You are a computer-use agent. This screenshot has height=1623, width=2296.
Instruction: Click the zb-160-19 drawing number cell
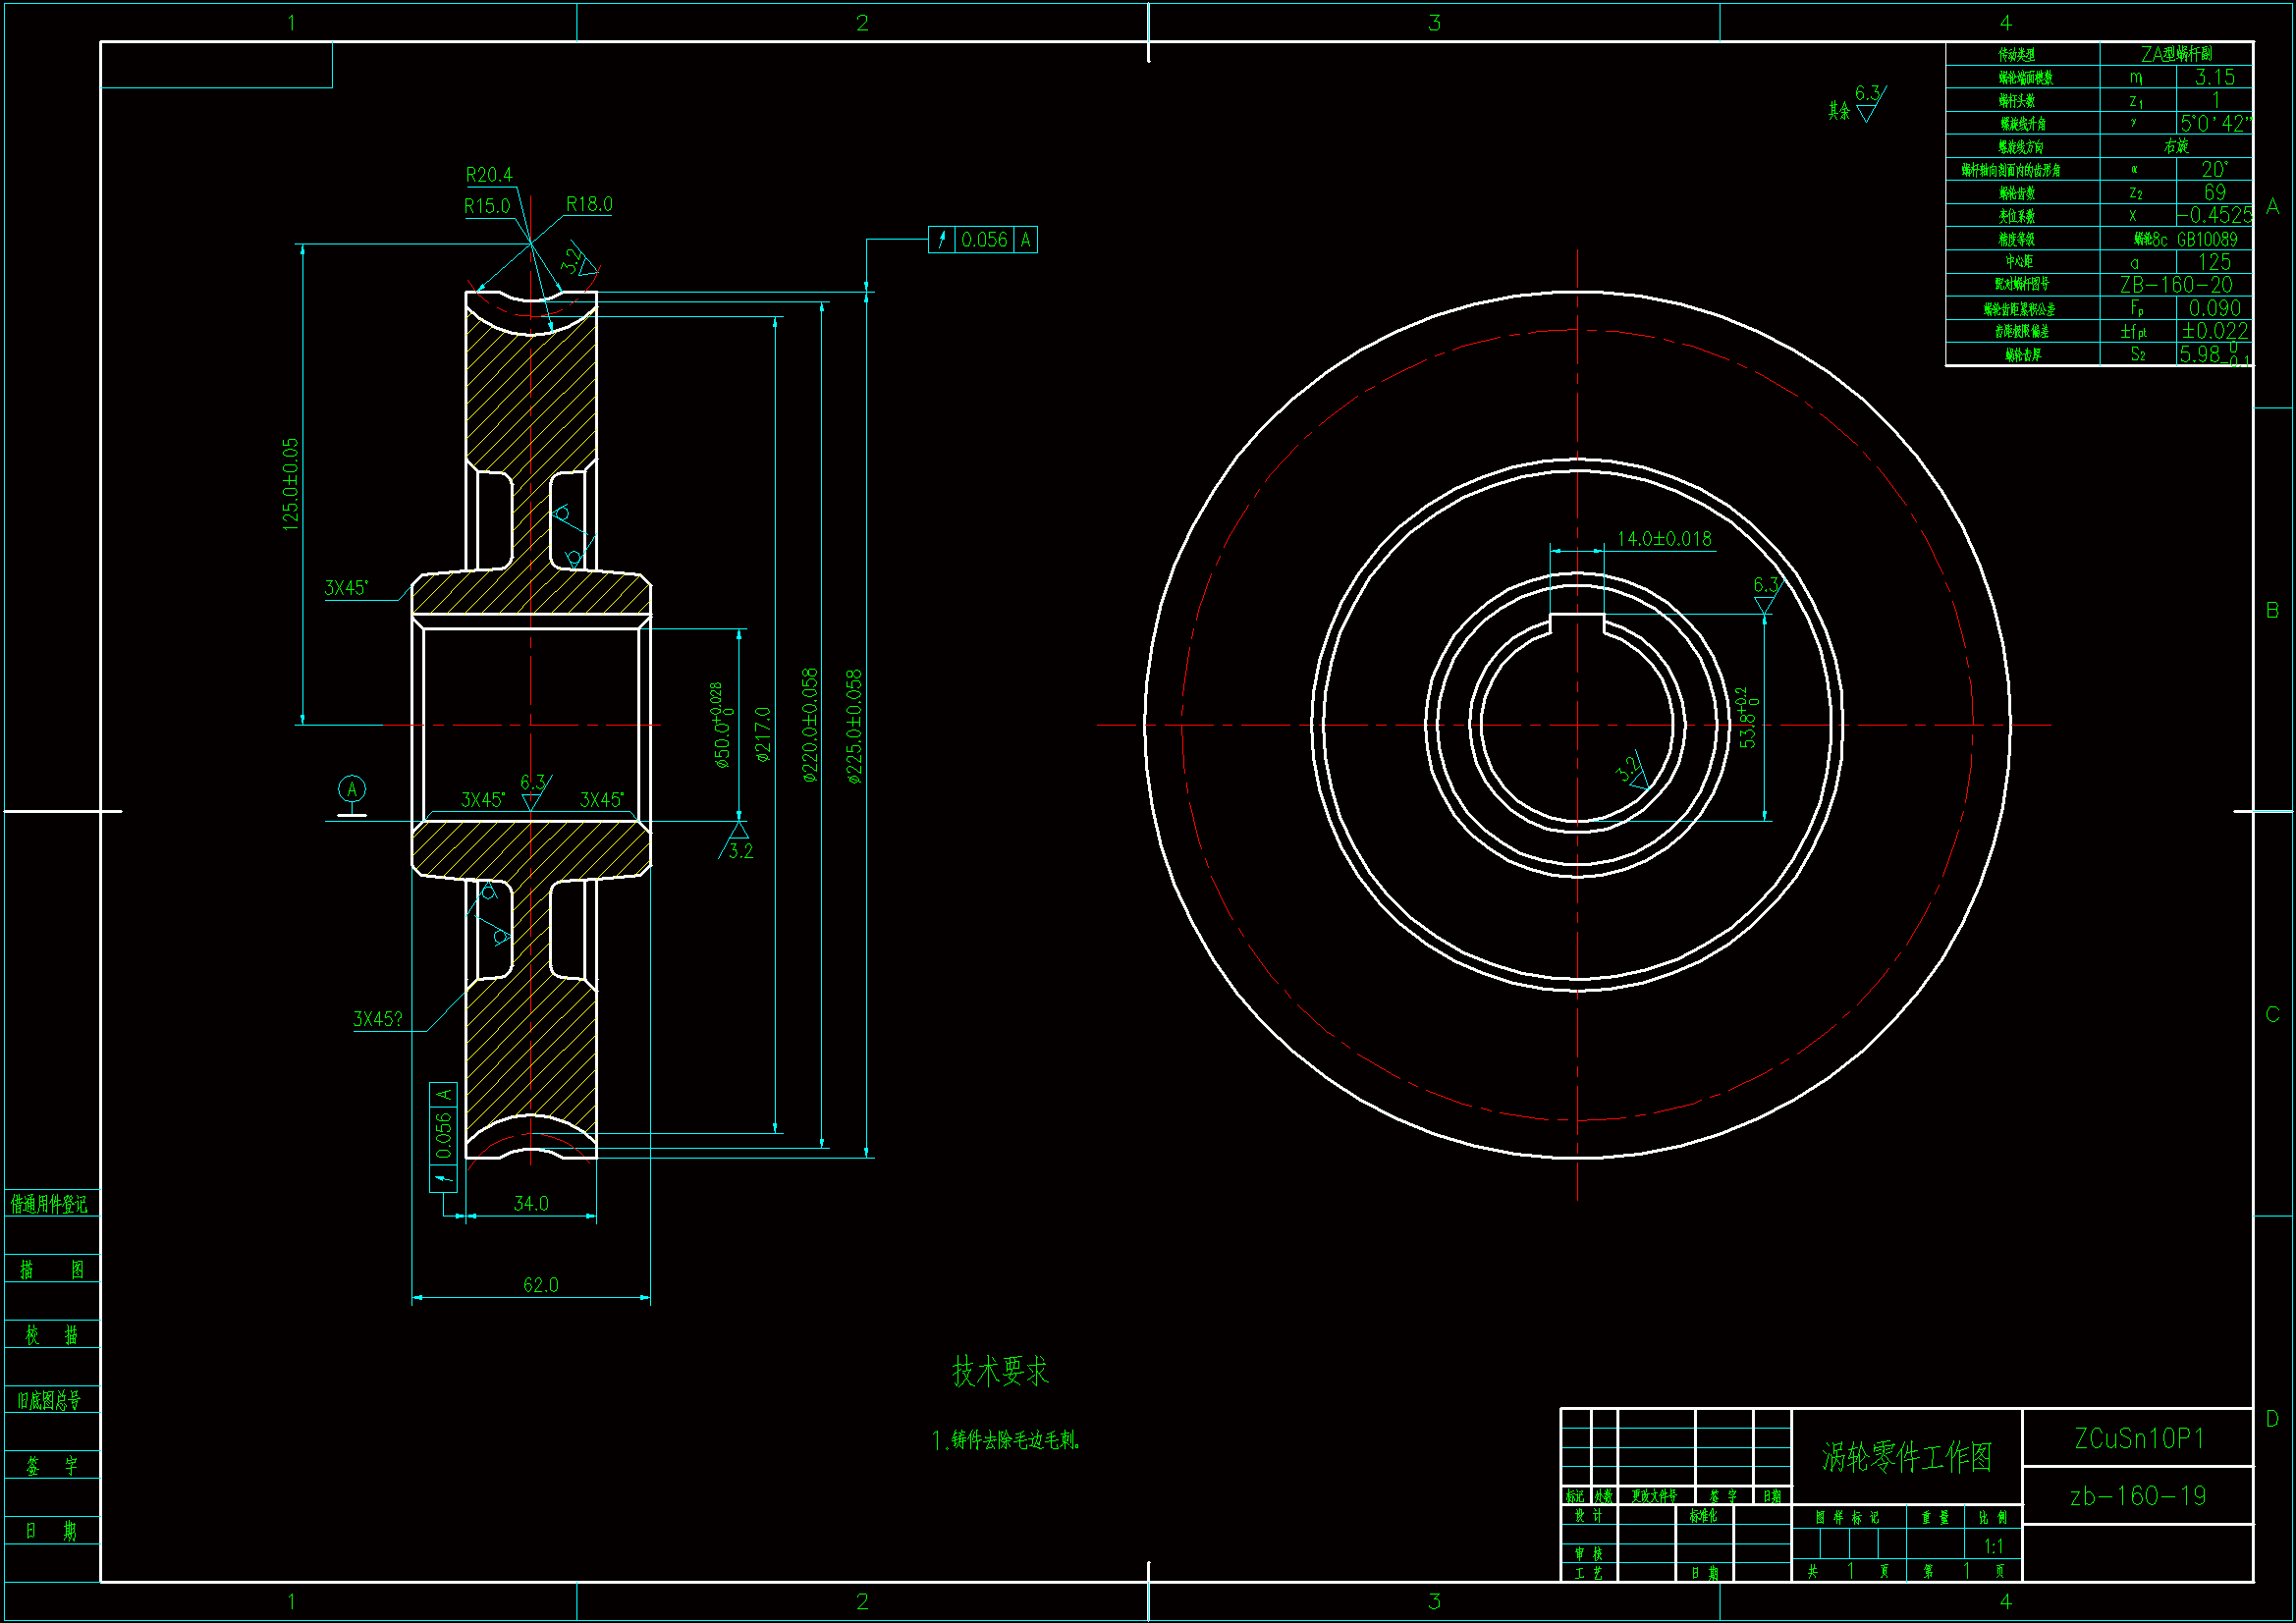tap(2138, 1496)
